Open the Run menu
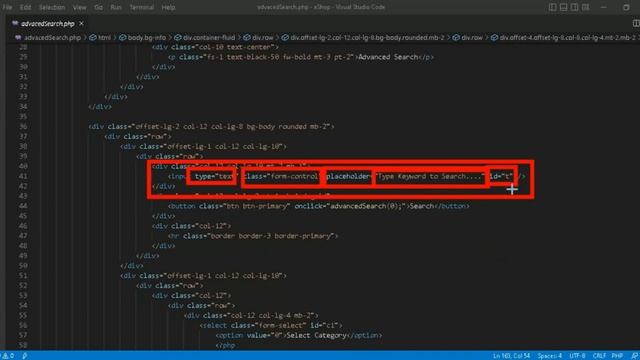Screen dimensions: 640x360 [116, 7]
